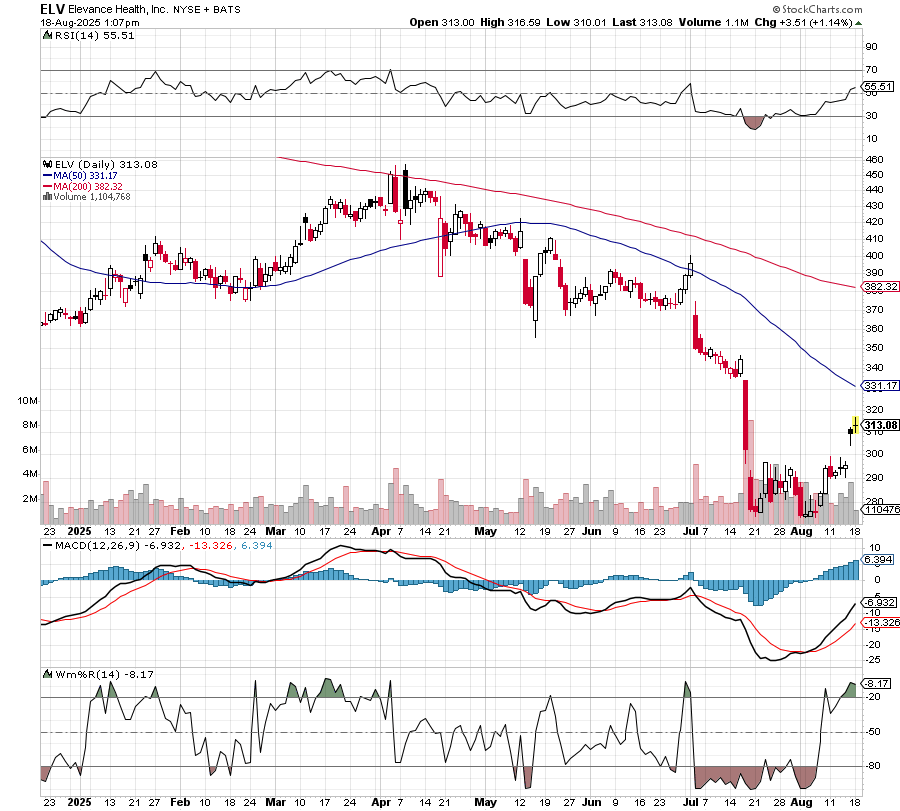
Task: Click the Apr label on price chart axis
Action: point(381,531)
